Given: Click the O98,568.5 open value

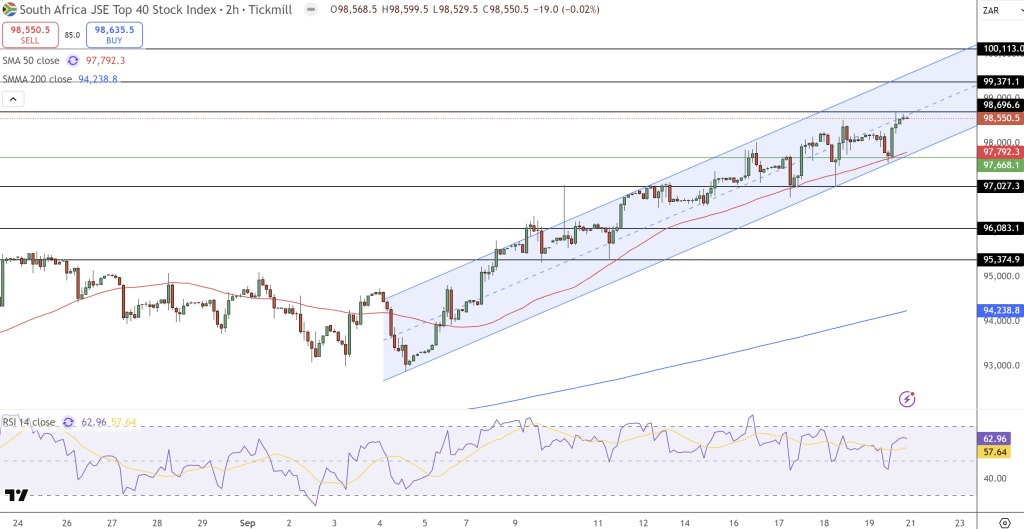Looking at the screenshot, I should click(353, 9).
